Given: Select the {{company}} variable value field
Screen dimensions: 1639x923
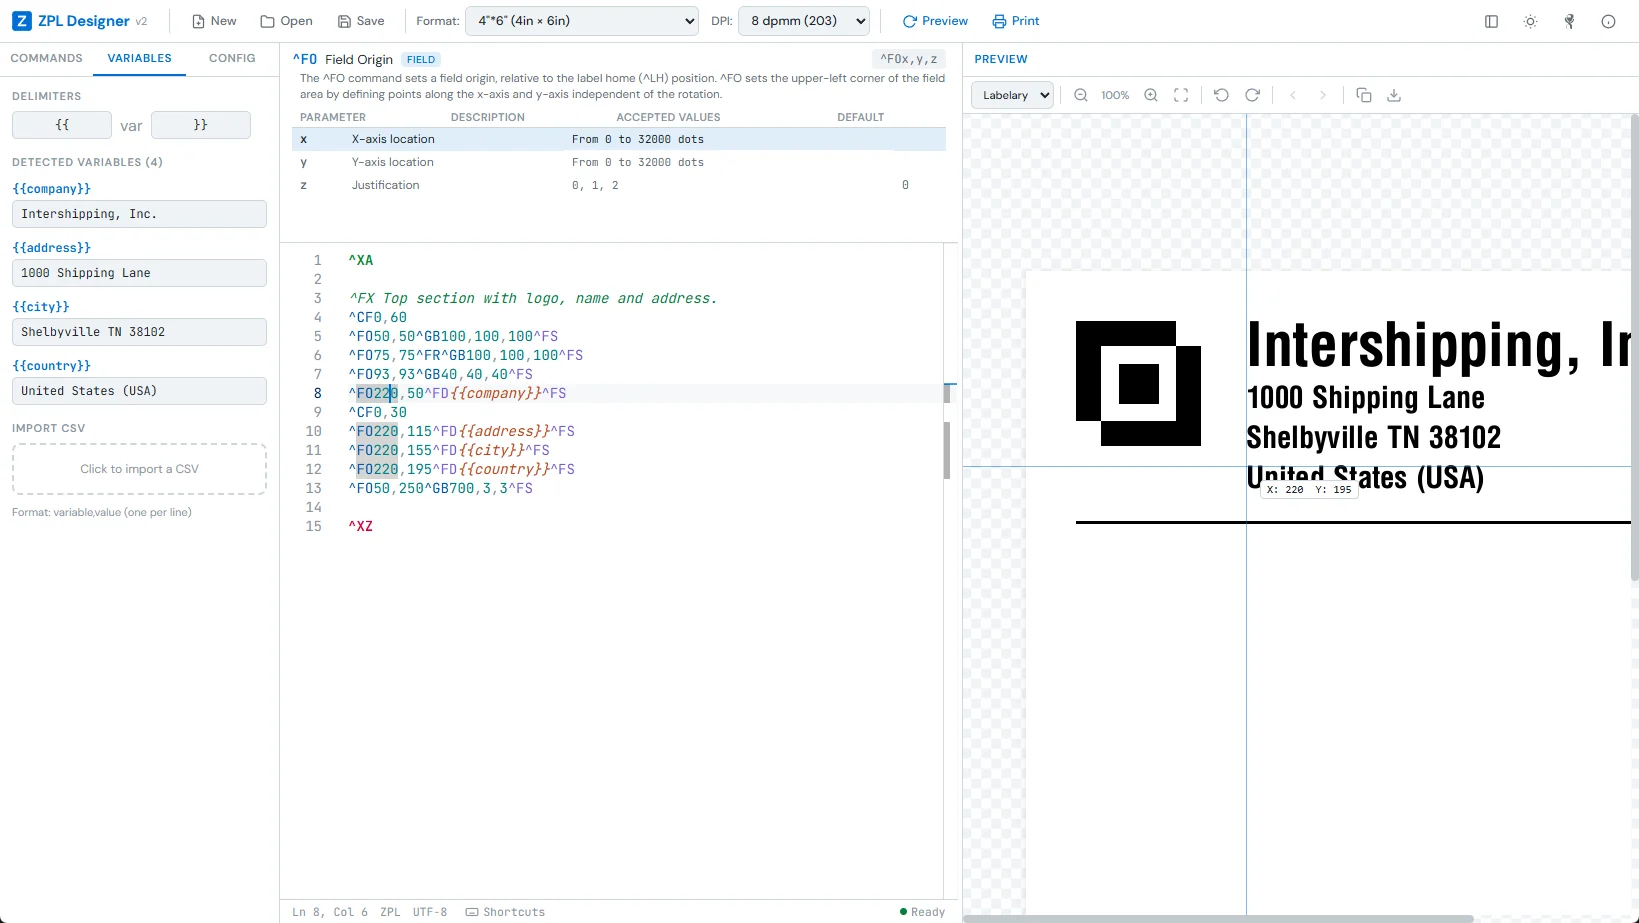Looking at the screenshot, I should coord(139,214).
